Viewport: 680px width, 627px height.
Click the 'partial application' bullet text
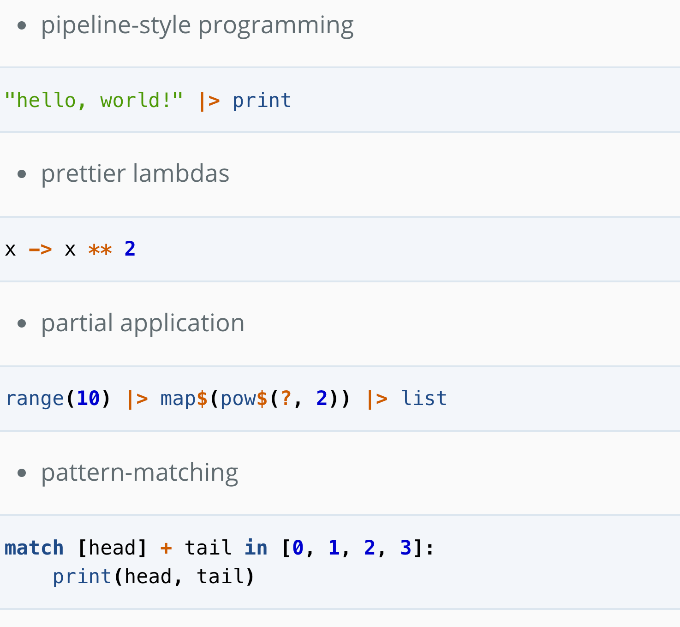143,323
